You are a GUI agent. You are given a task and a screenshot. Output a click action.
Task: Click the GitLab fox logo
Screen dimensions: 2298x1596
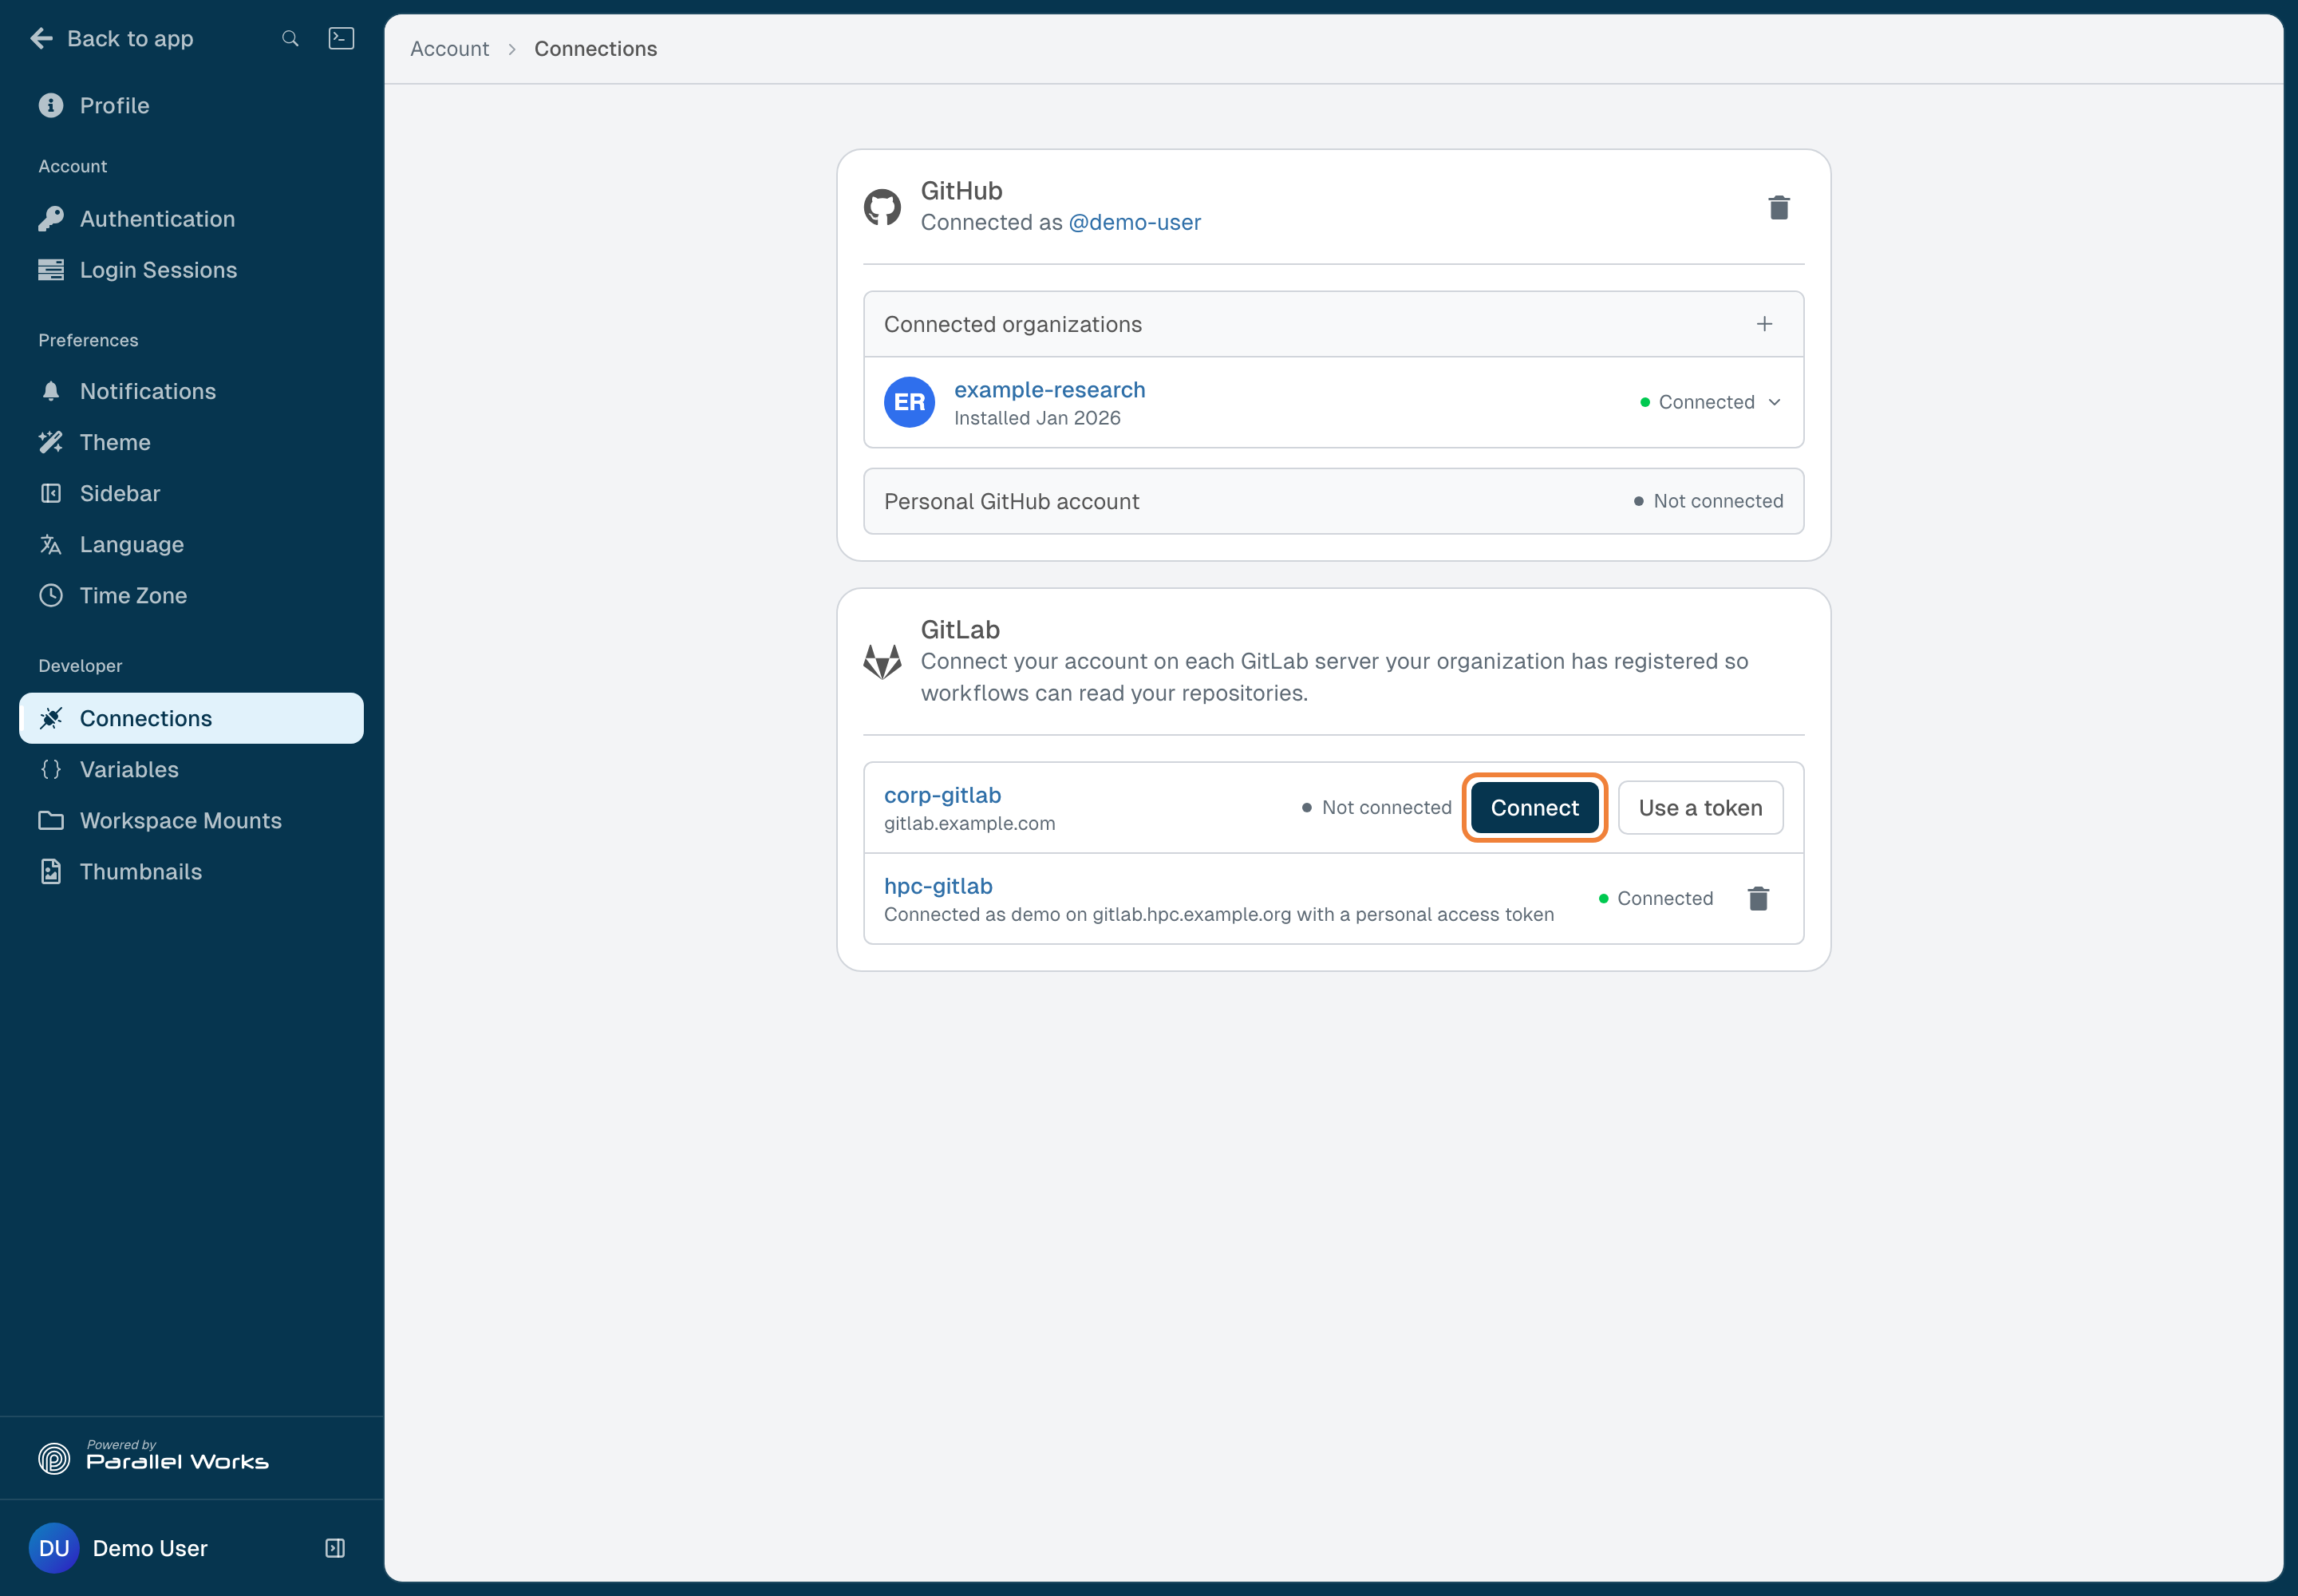882,661
